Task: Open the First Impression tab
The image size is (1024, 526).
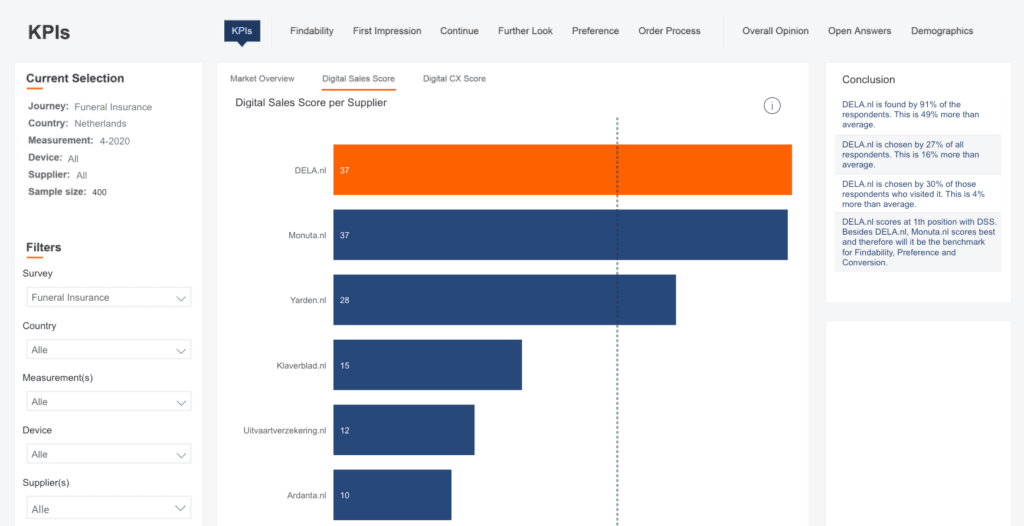Action: point(387,31)
